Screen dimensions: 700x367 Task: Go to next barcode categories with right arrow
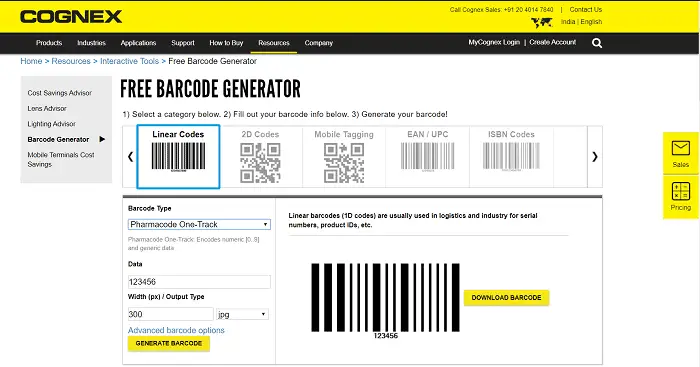595,157
